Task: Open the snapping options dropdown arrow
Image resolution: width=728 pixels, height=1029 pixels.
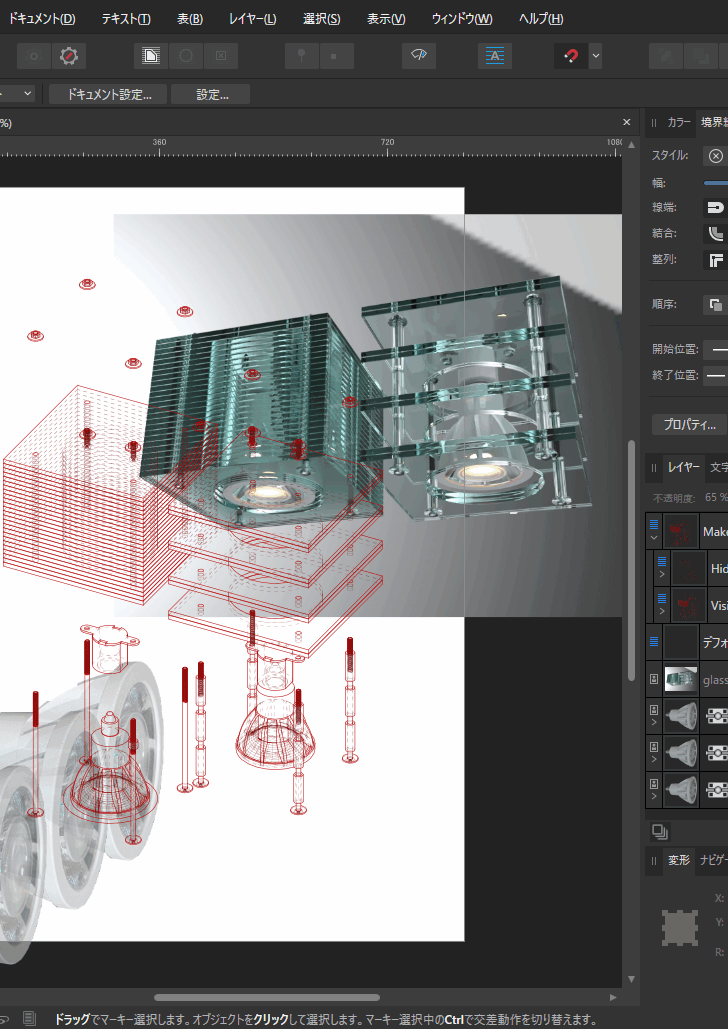Action: tap(596, 56)
